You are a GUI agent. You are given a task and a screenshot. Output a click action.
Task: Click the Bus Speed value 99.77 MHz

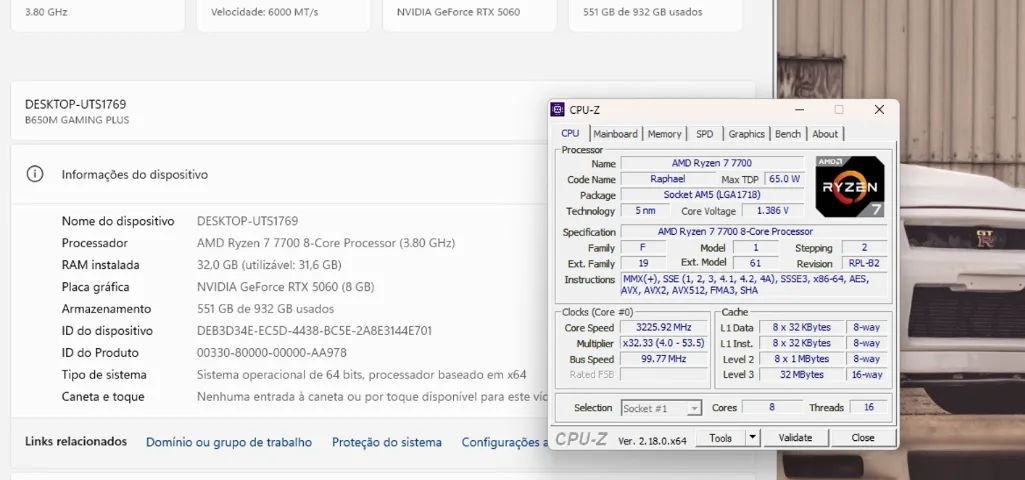click(x=664, y=359)
